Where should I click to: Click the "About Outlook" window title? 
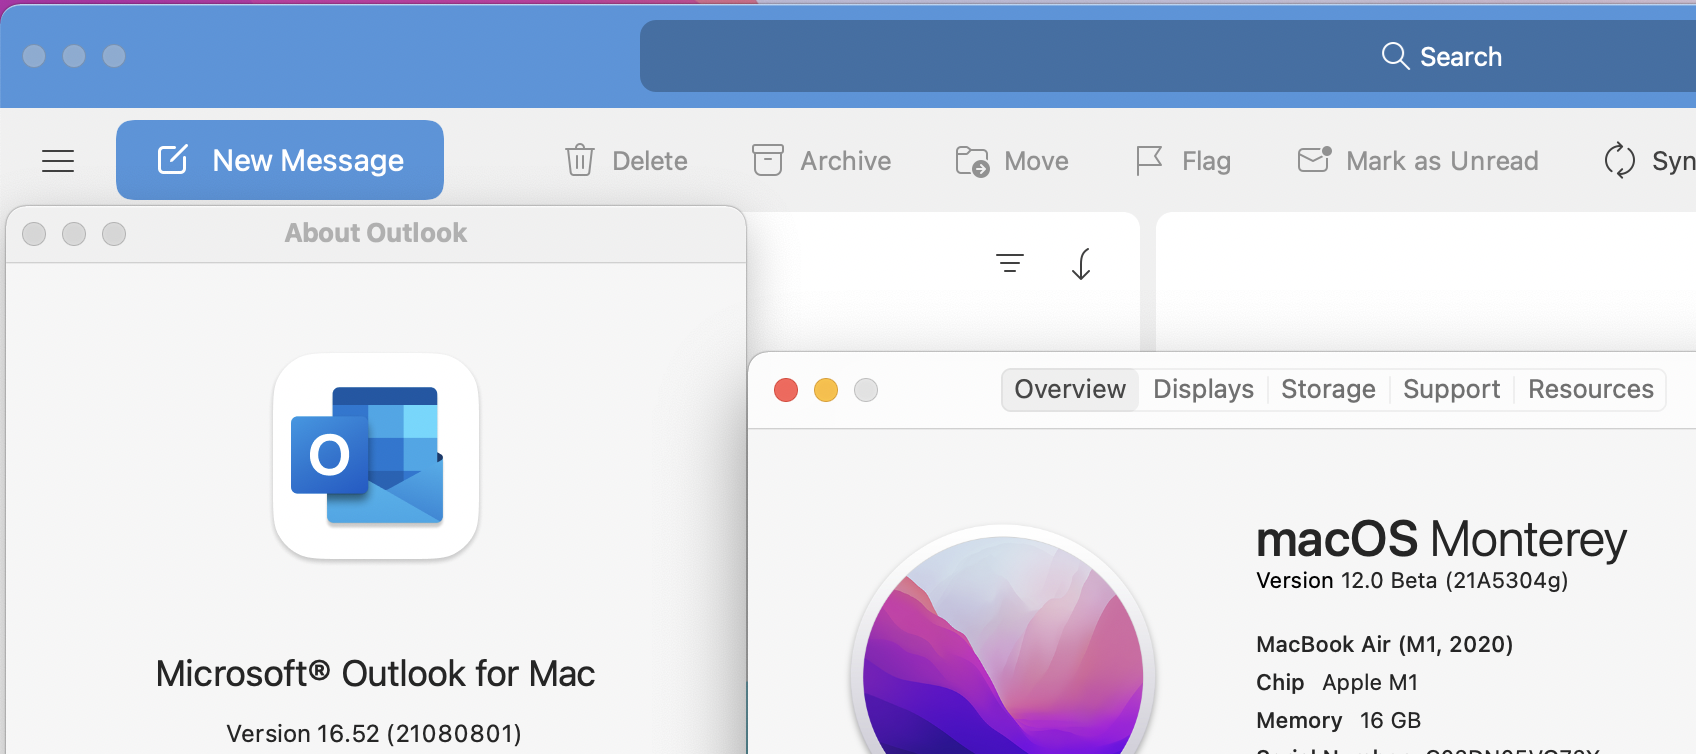coord(376,233)
